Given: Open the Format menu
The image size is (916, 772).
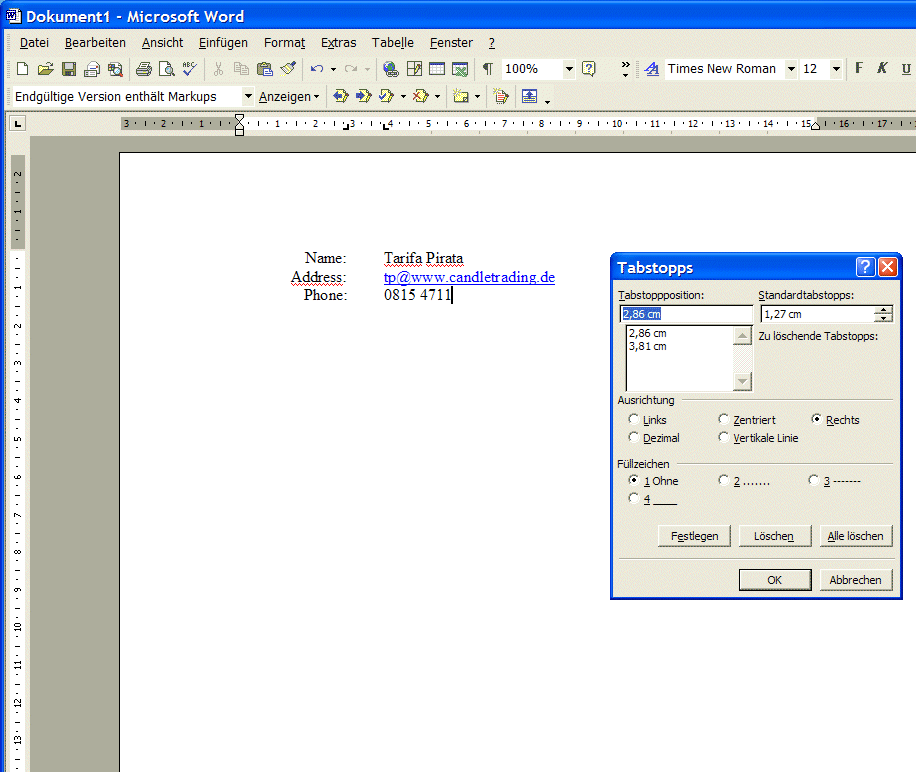Looking at the screenshot, I should 284,43.
